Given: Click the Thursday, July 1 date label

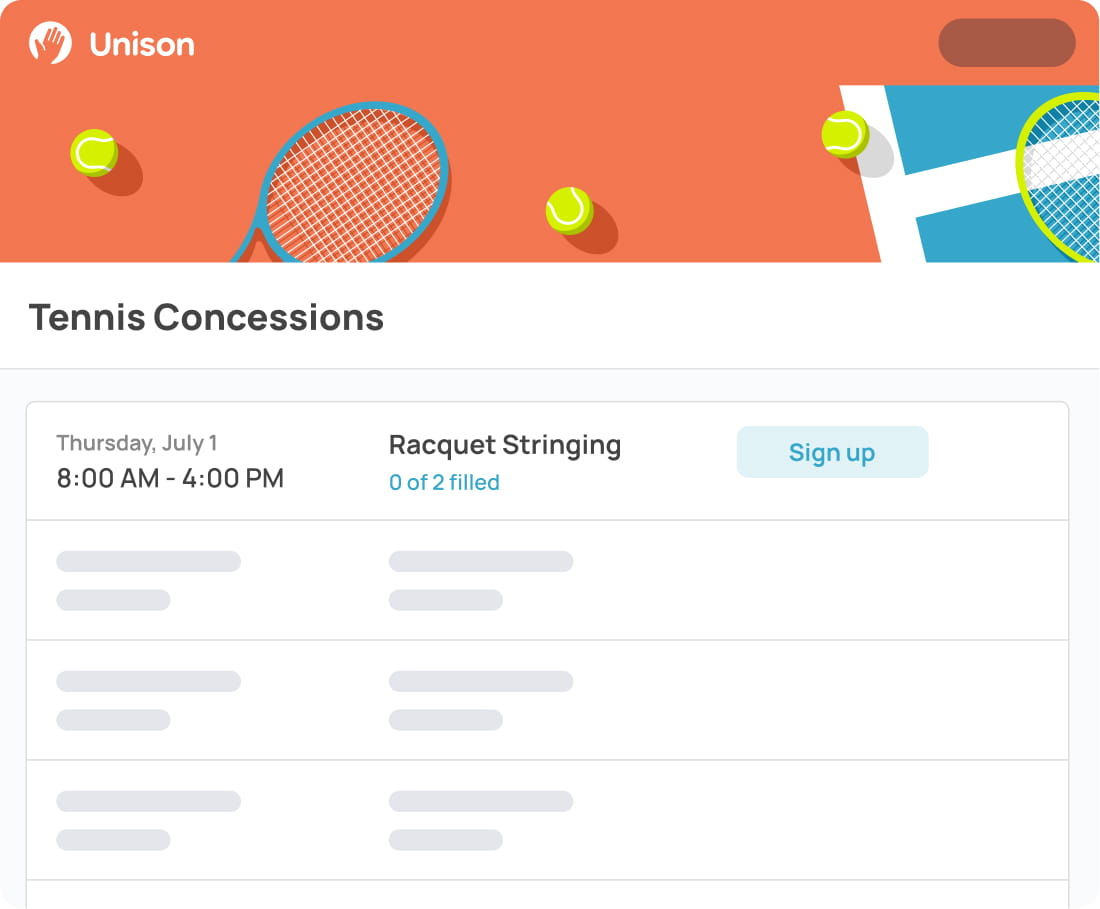Looking at the screenshot, I should tap(137, 442).
